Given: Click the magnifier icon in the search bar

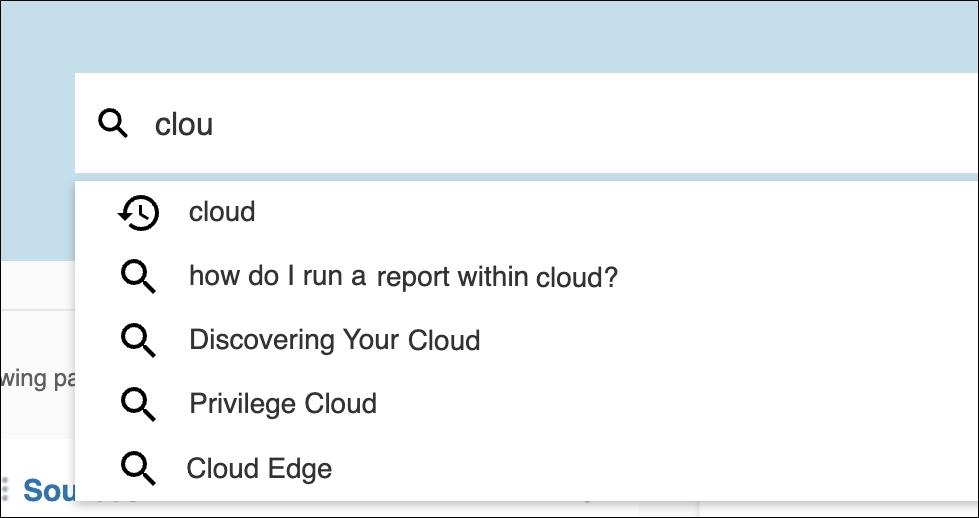Looking at the screenshot, I should coord(113,124).
